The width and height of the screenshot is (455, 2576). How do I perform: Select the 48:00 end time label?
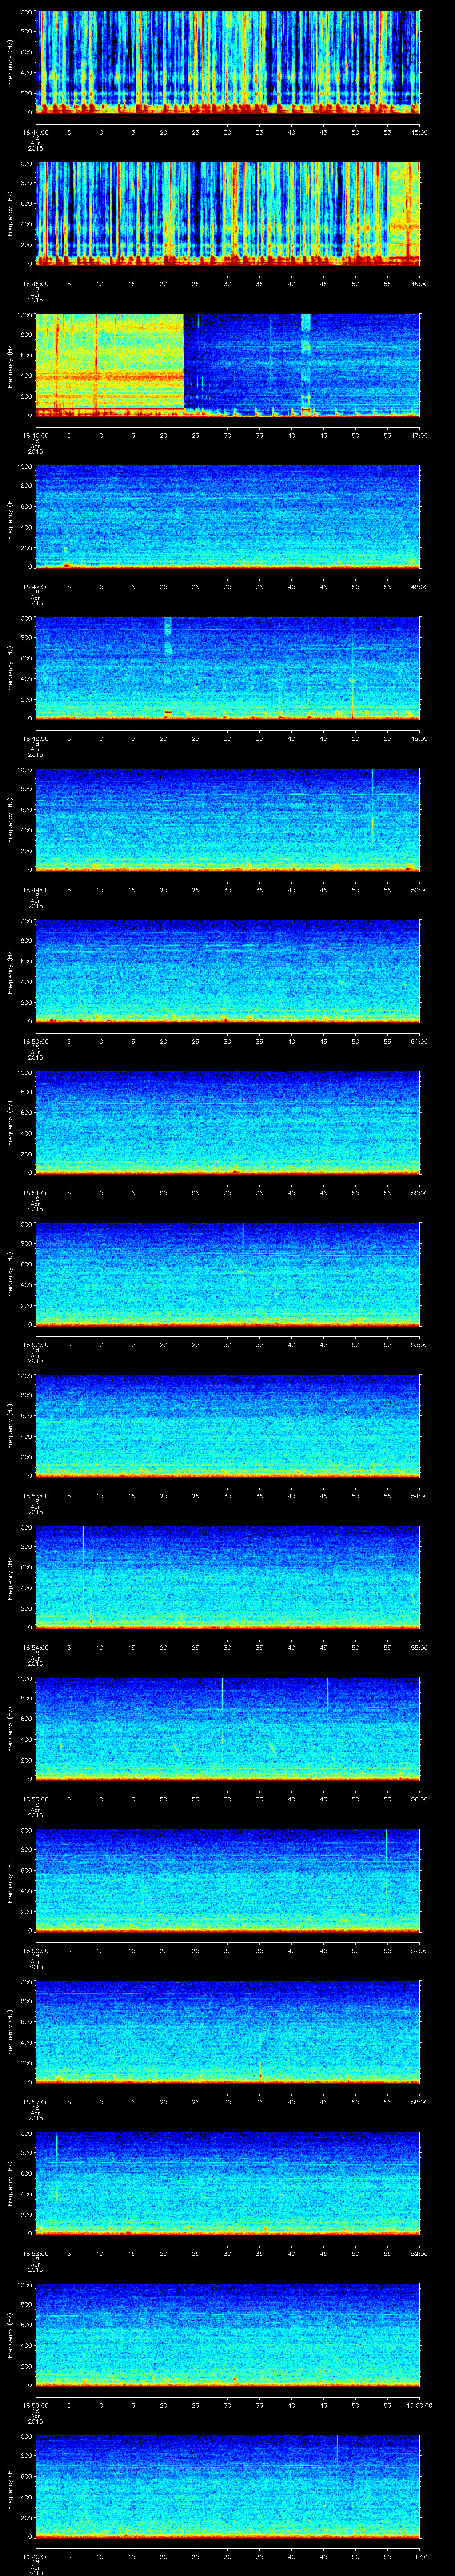(x=420, y=587)
